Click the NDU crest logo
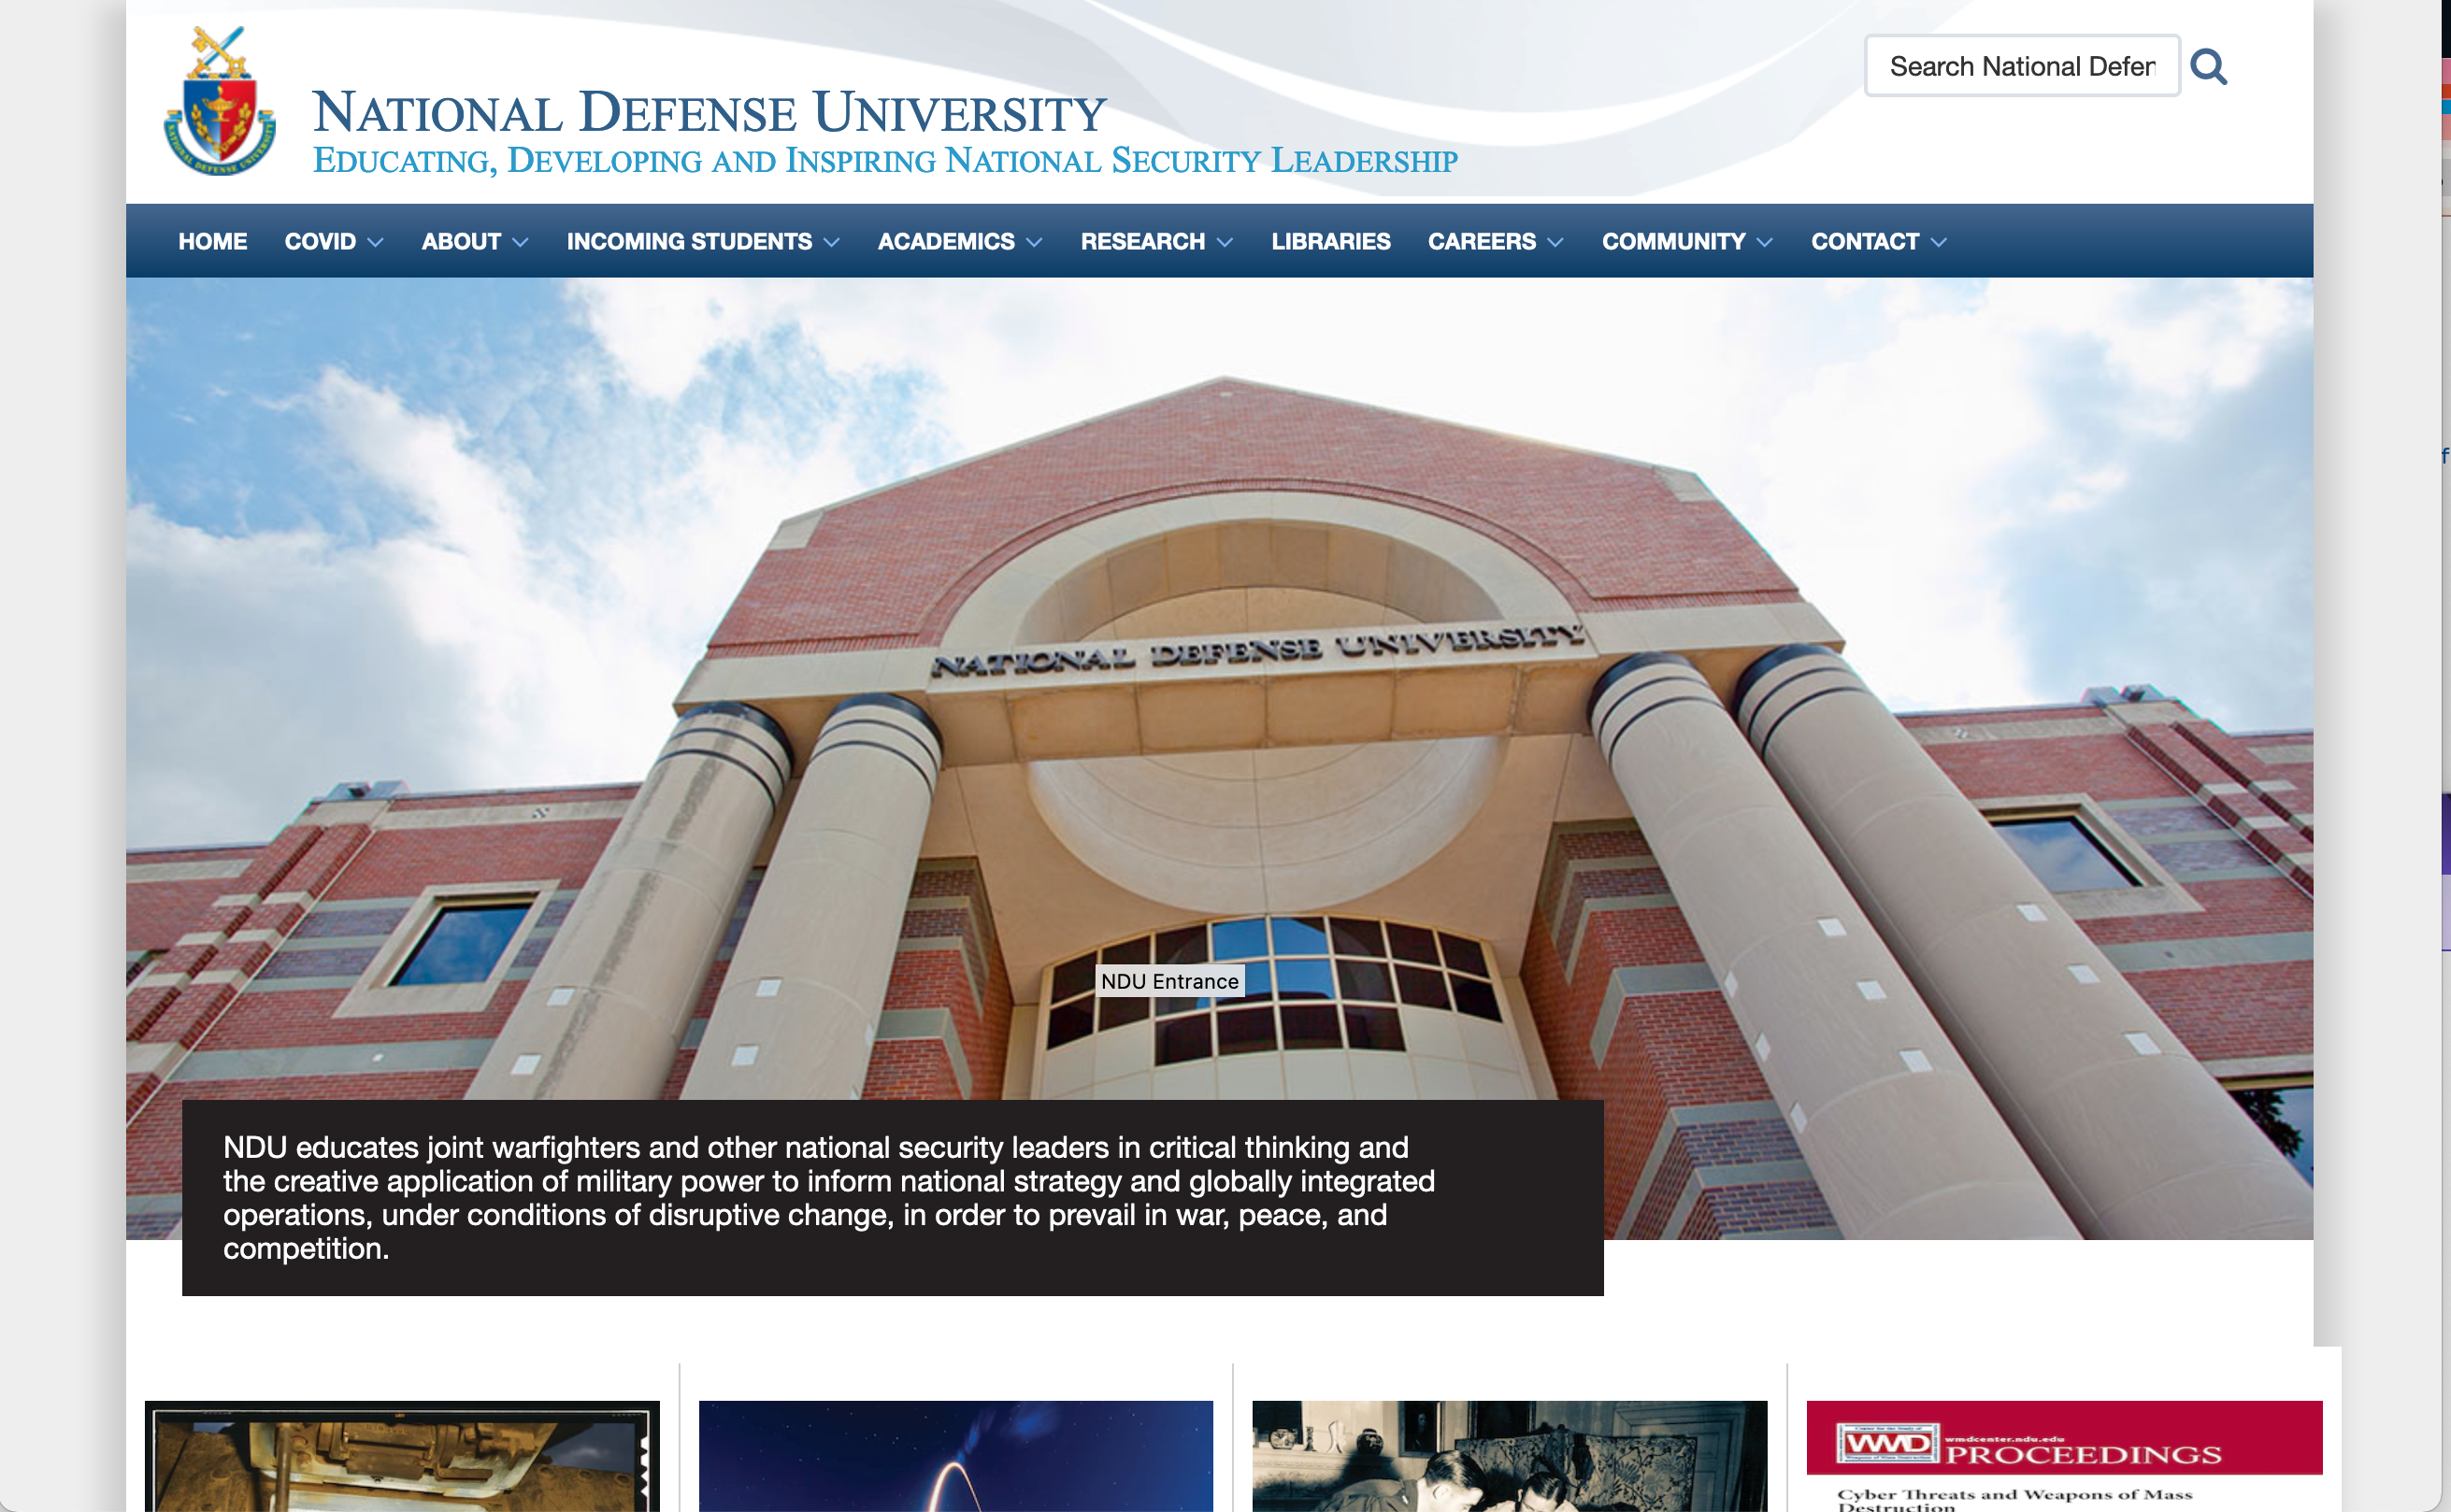This screenshot has height=1512, width=2451. (x=220, y=102)
